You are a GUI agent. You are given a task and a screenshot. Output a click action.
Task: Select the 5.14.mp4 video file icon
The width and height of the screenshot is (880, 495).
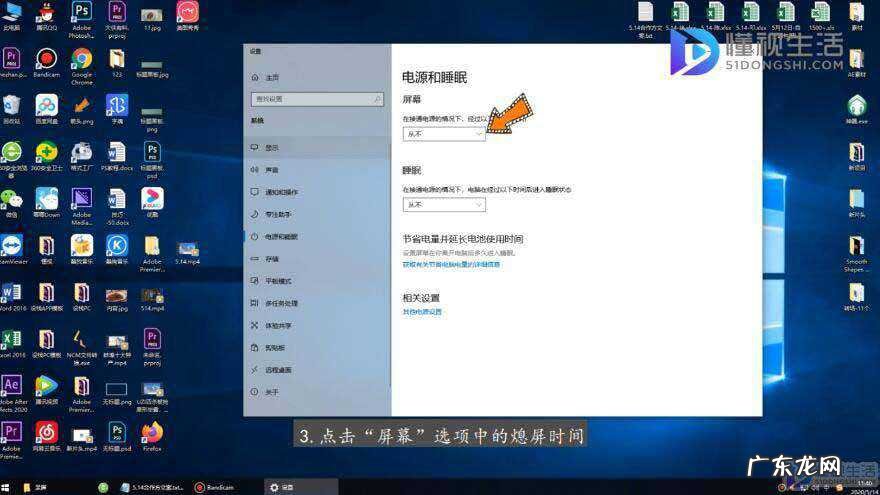click(187, 252)
